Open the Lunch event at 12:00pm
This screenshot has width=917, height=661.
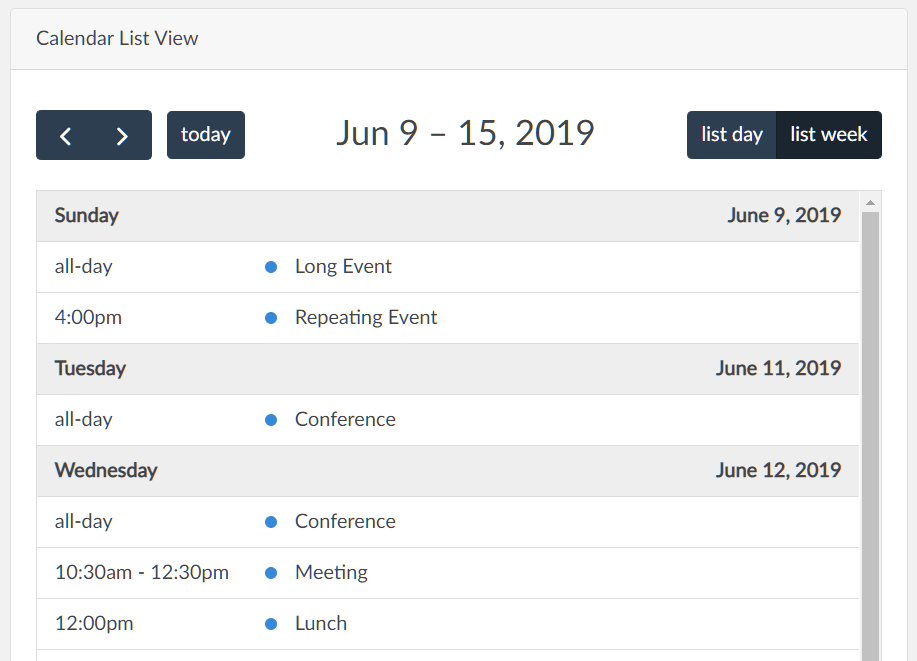pyautogui.click(x=321, y=624)
